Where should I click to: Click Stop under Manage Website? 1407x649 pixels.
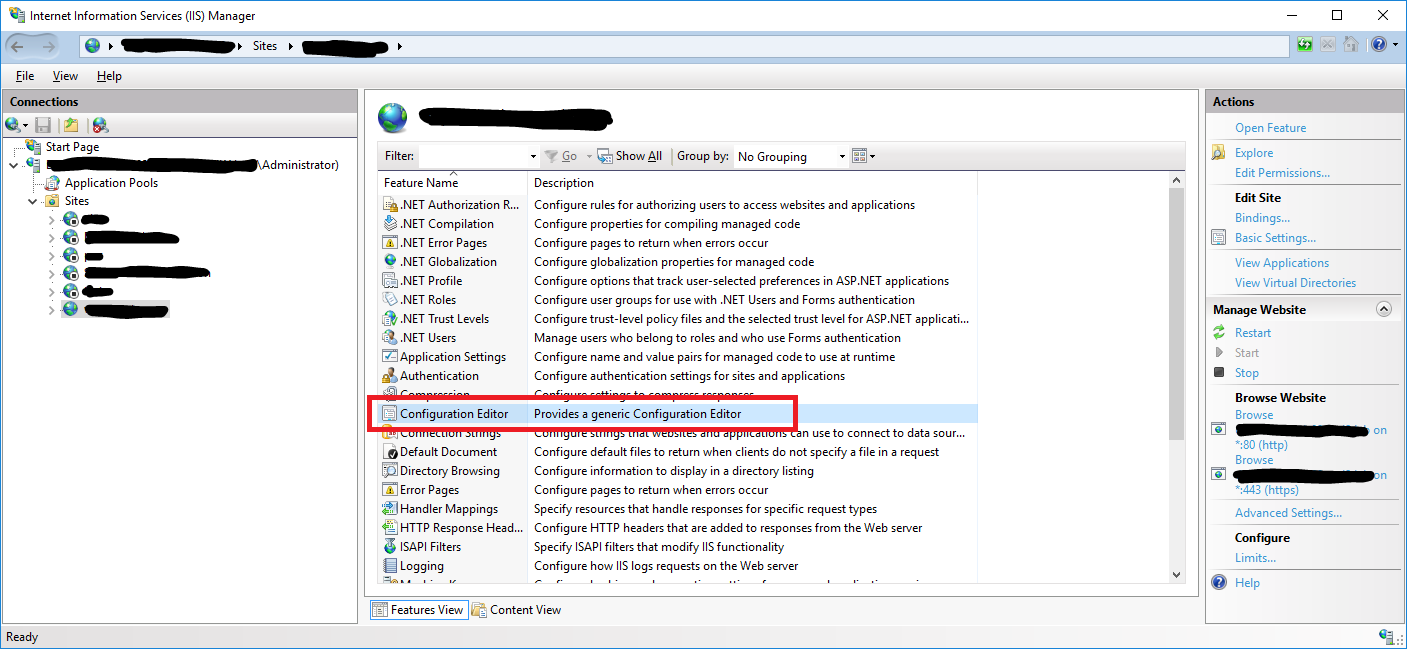tap(1247, 373)
